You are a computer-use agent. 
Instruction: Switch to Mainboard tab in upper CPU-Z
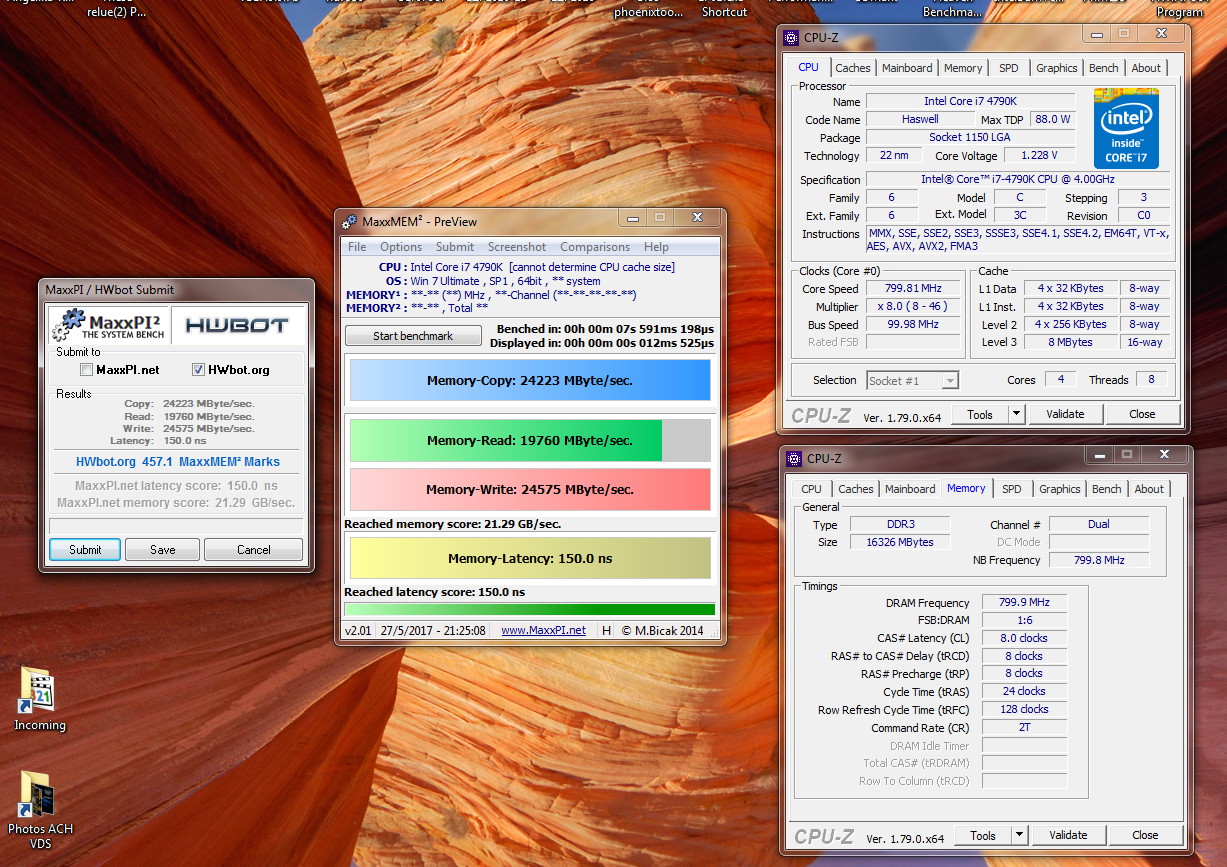[x=907, y=68]
